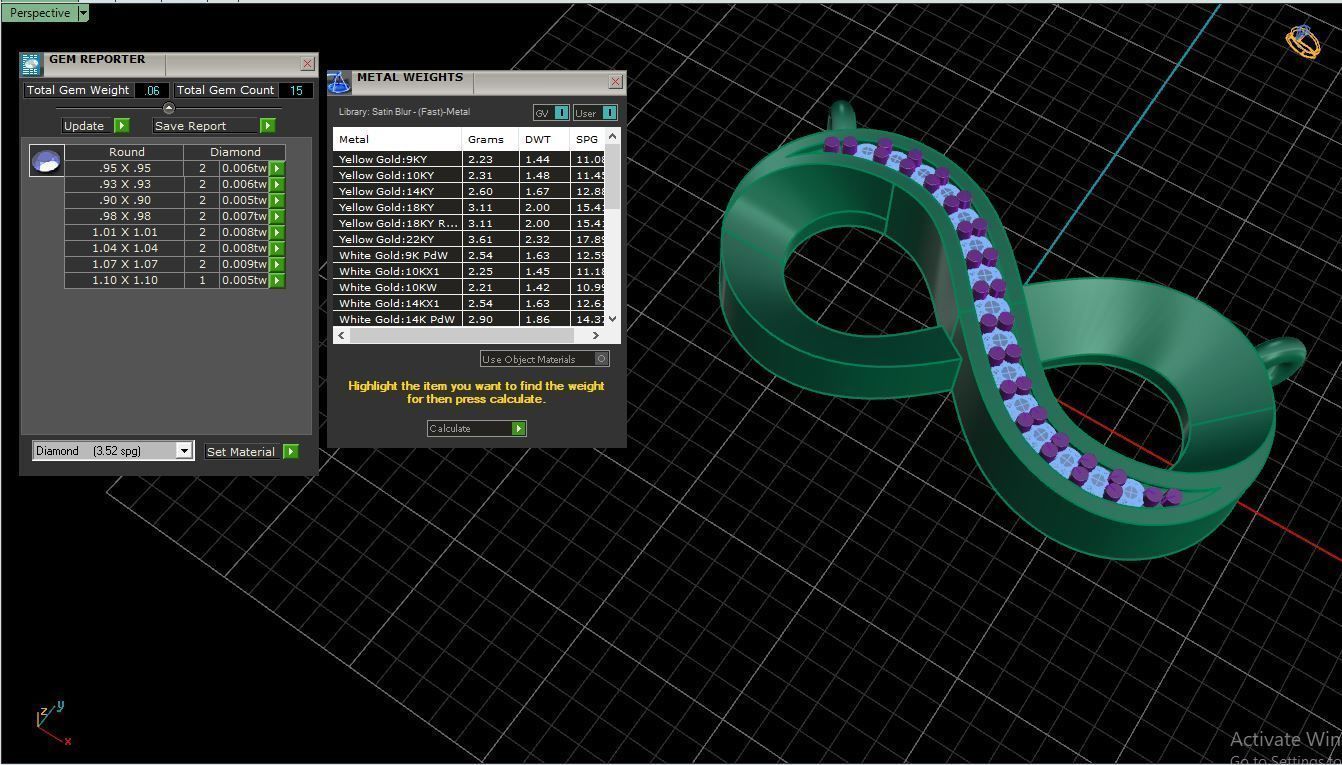Viewport: 1342px width, 765px height.
Task: Click the Diamond column header in Gem Reporter
Action: tap(235, 152)
